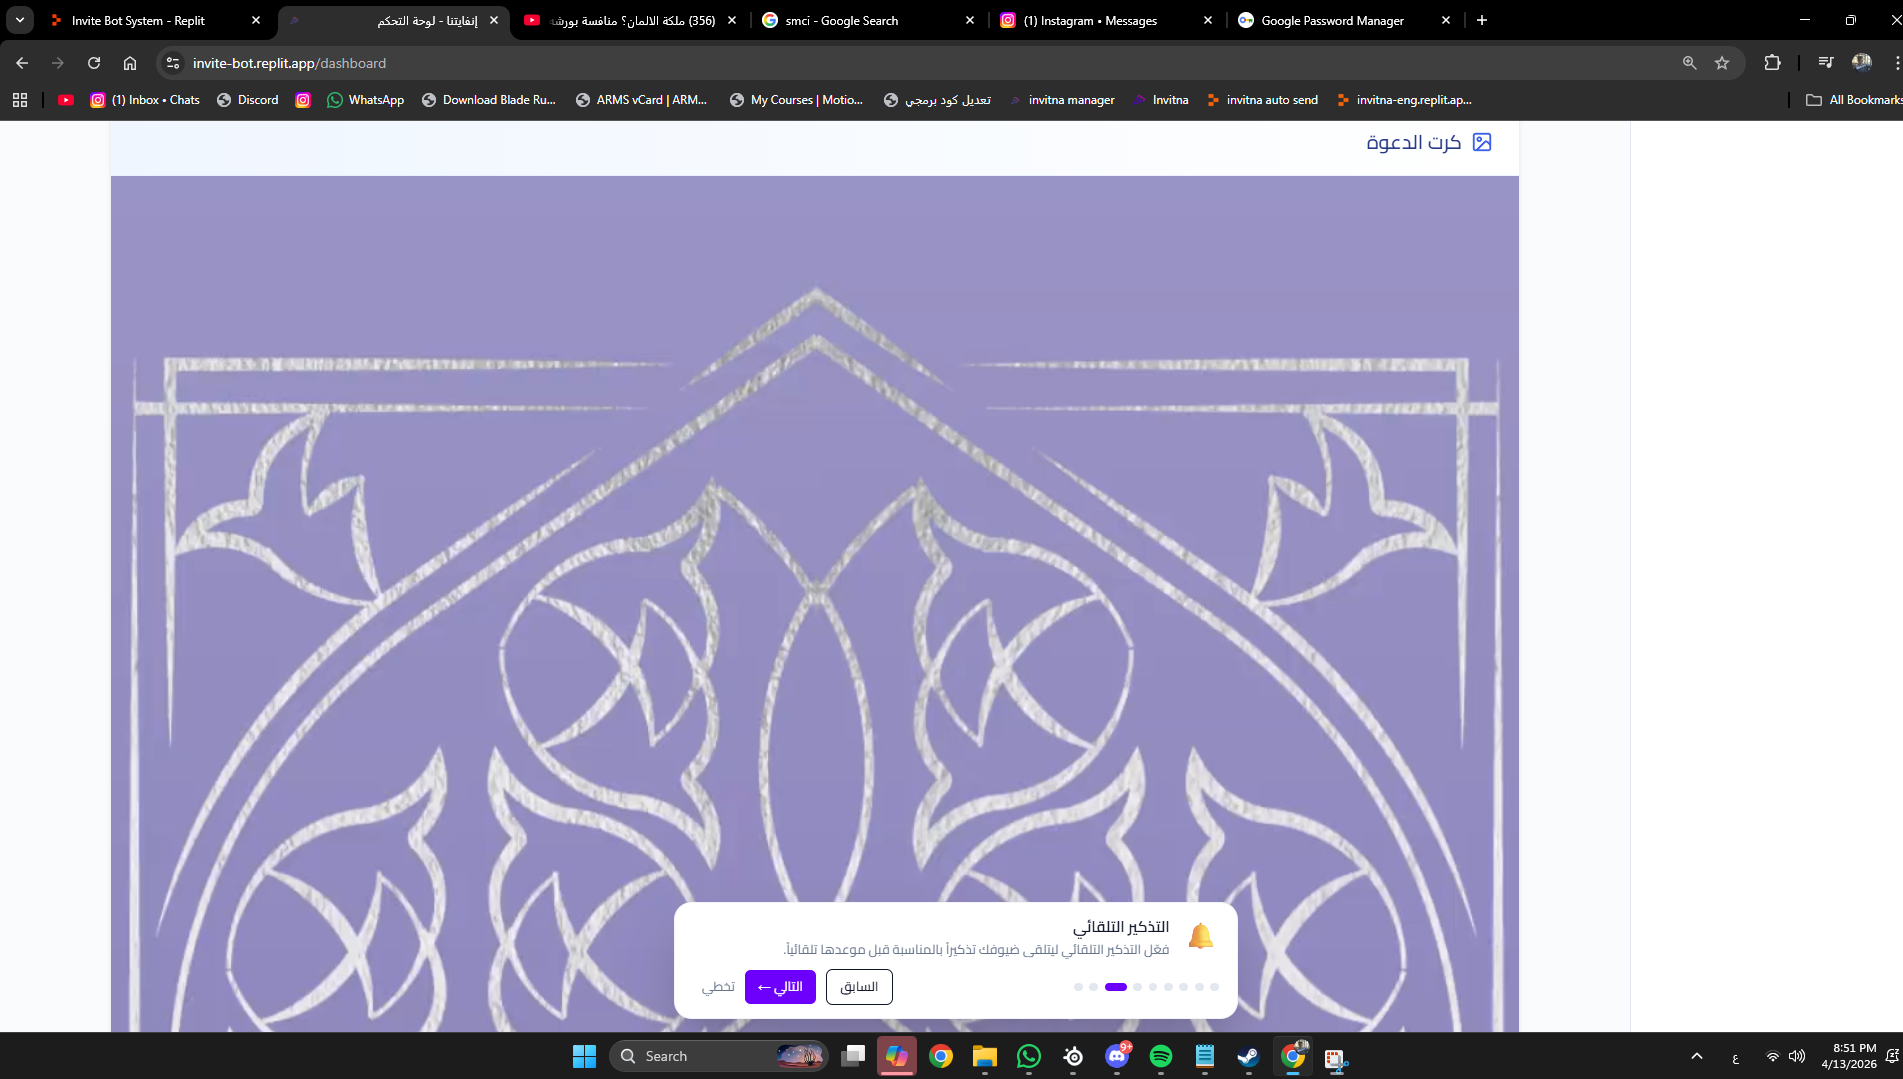Switch to the Google Password Manager tab

point(1331,20)
